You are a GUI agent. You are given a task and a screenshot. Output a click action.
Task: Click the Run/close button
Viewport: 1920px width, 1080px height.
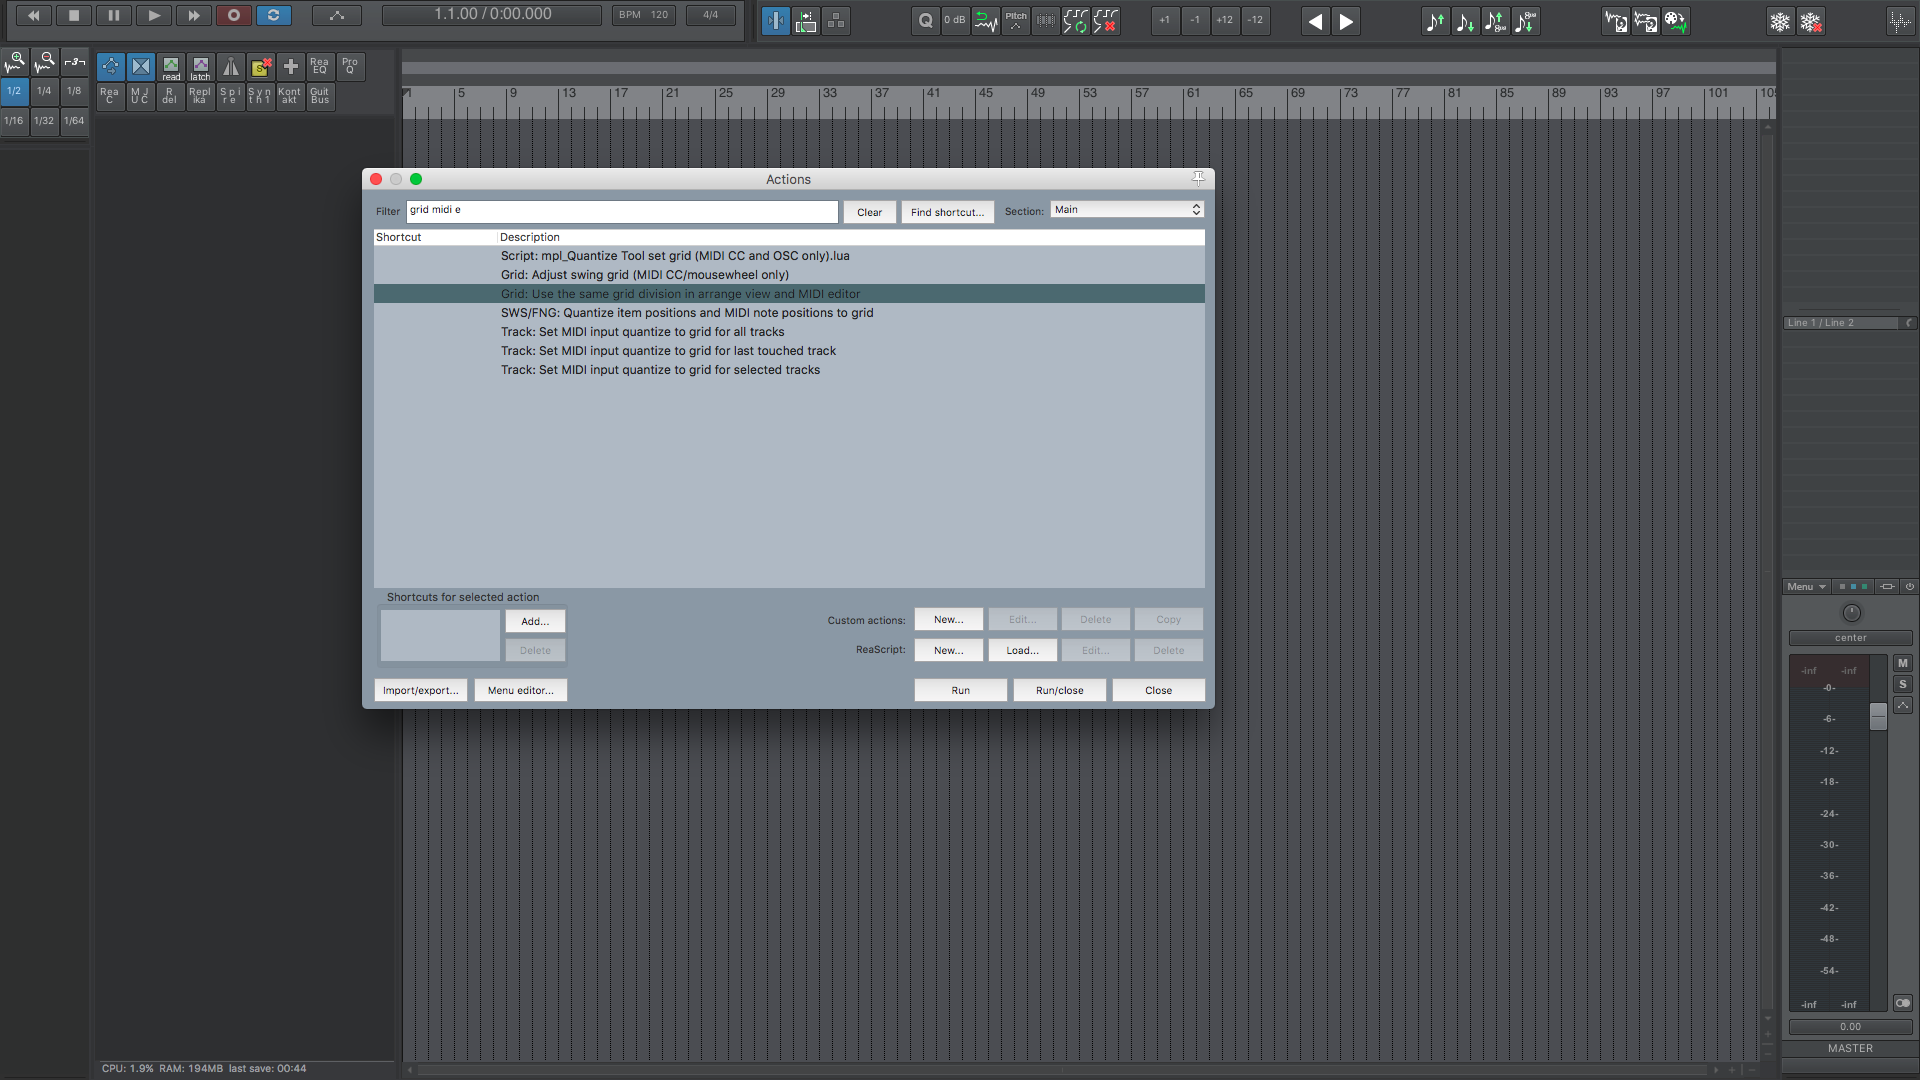tap(1059, 691)
